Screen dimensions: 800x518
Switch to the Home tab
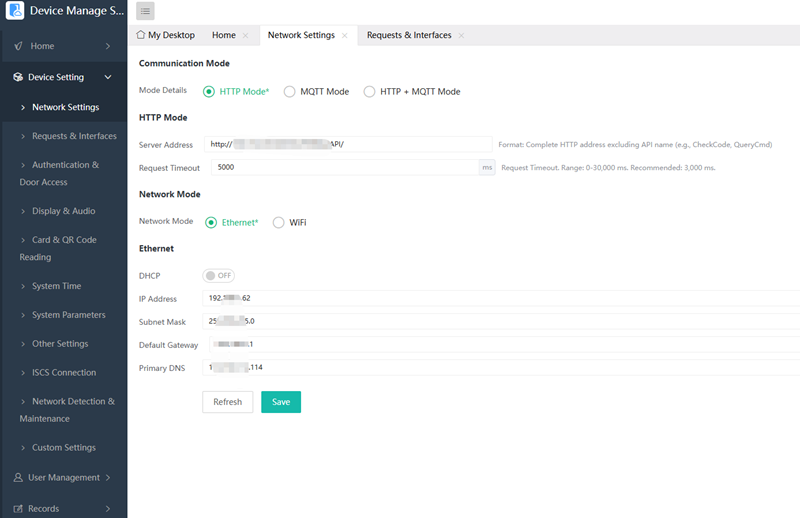224,35
